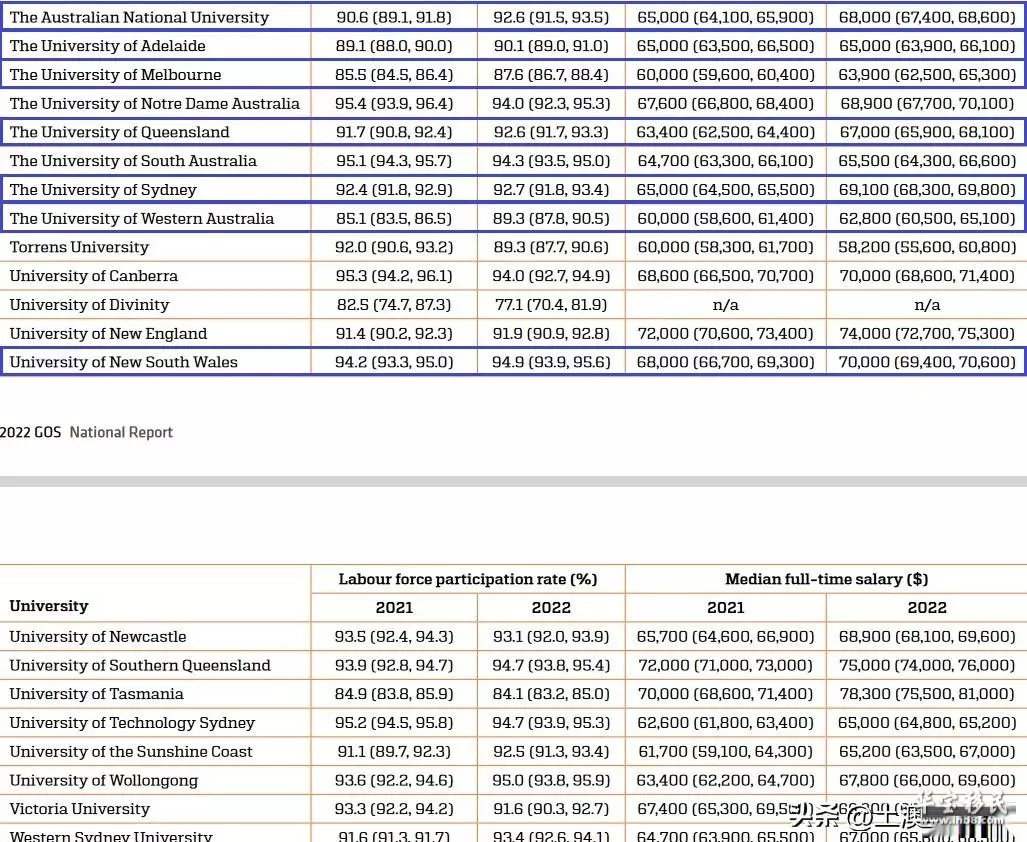This screenshot has width=1027, height=842.
Task: Select 'University of Divinity' row label
Action: click(89, 304)
